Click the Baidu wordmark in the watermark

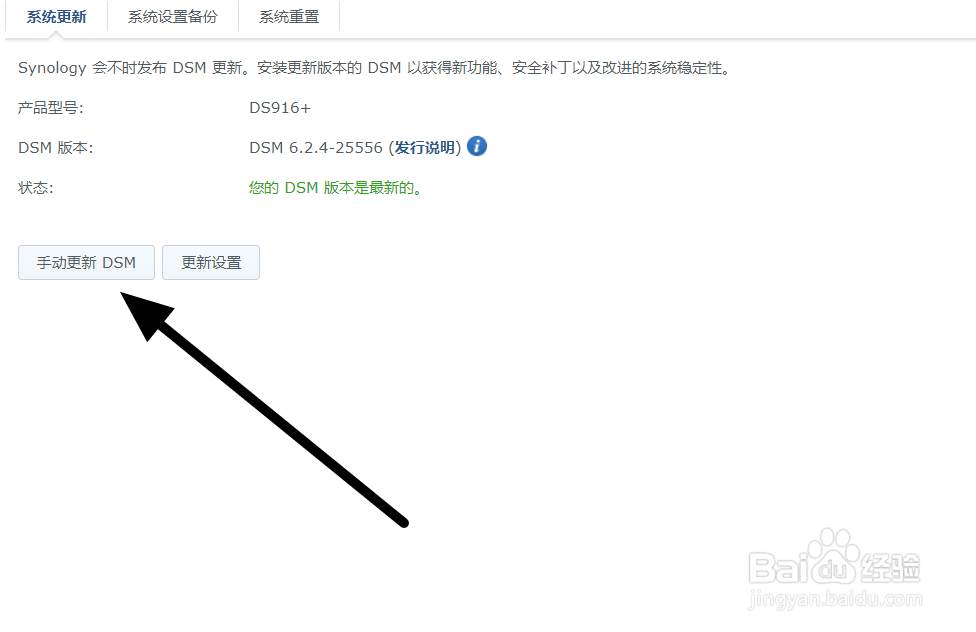pyautogui.click(x=804, y=567)
